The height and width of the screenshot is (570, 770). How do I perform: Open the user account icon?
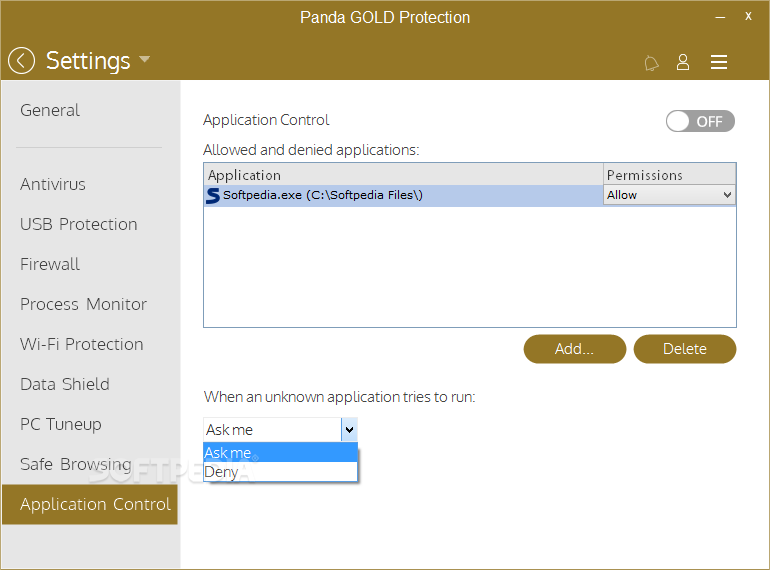coord(683,62)
